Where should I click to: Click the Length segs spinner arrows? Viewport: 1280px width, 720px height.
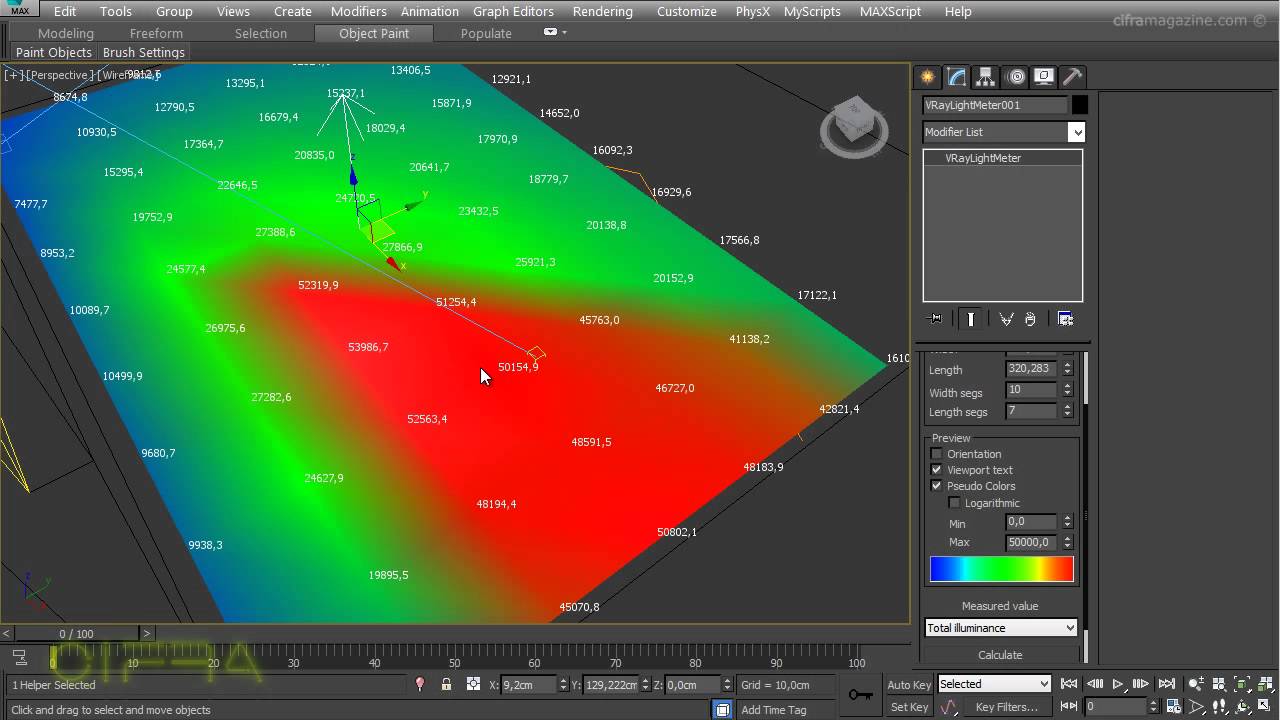coord(1067,411)
